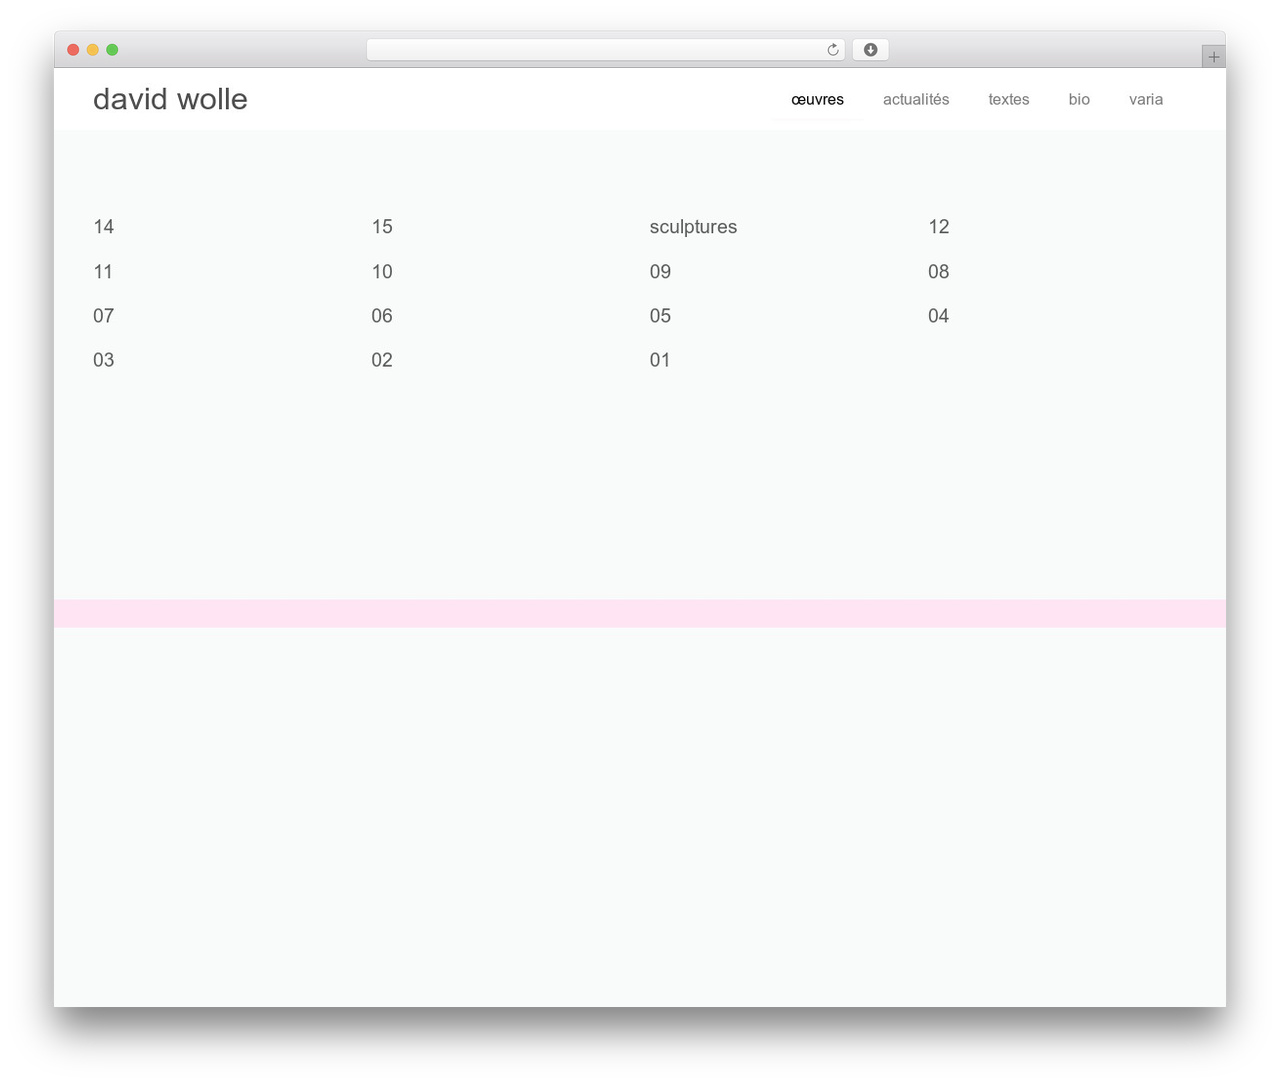1280x1084 pixels.
Task: Add a new browser tab
Action: pyautogui.click(x=1213, y=57)
